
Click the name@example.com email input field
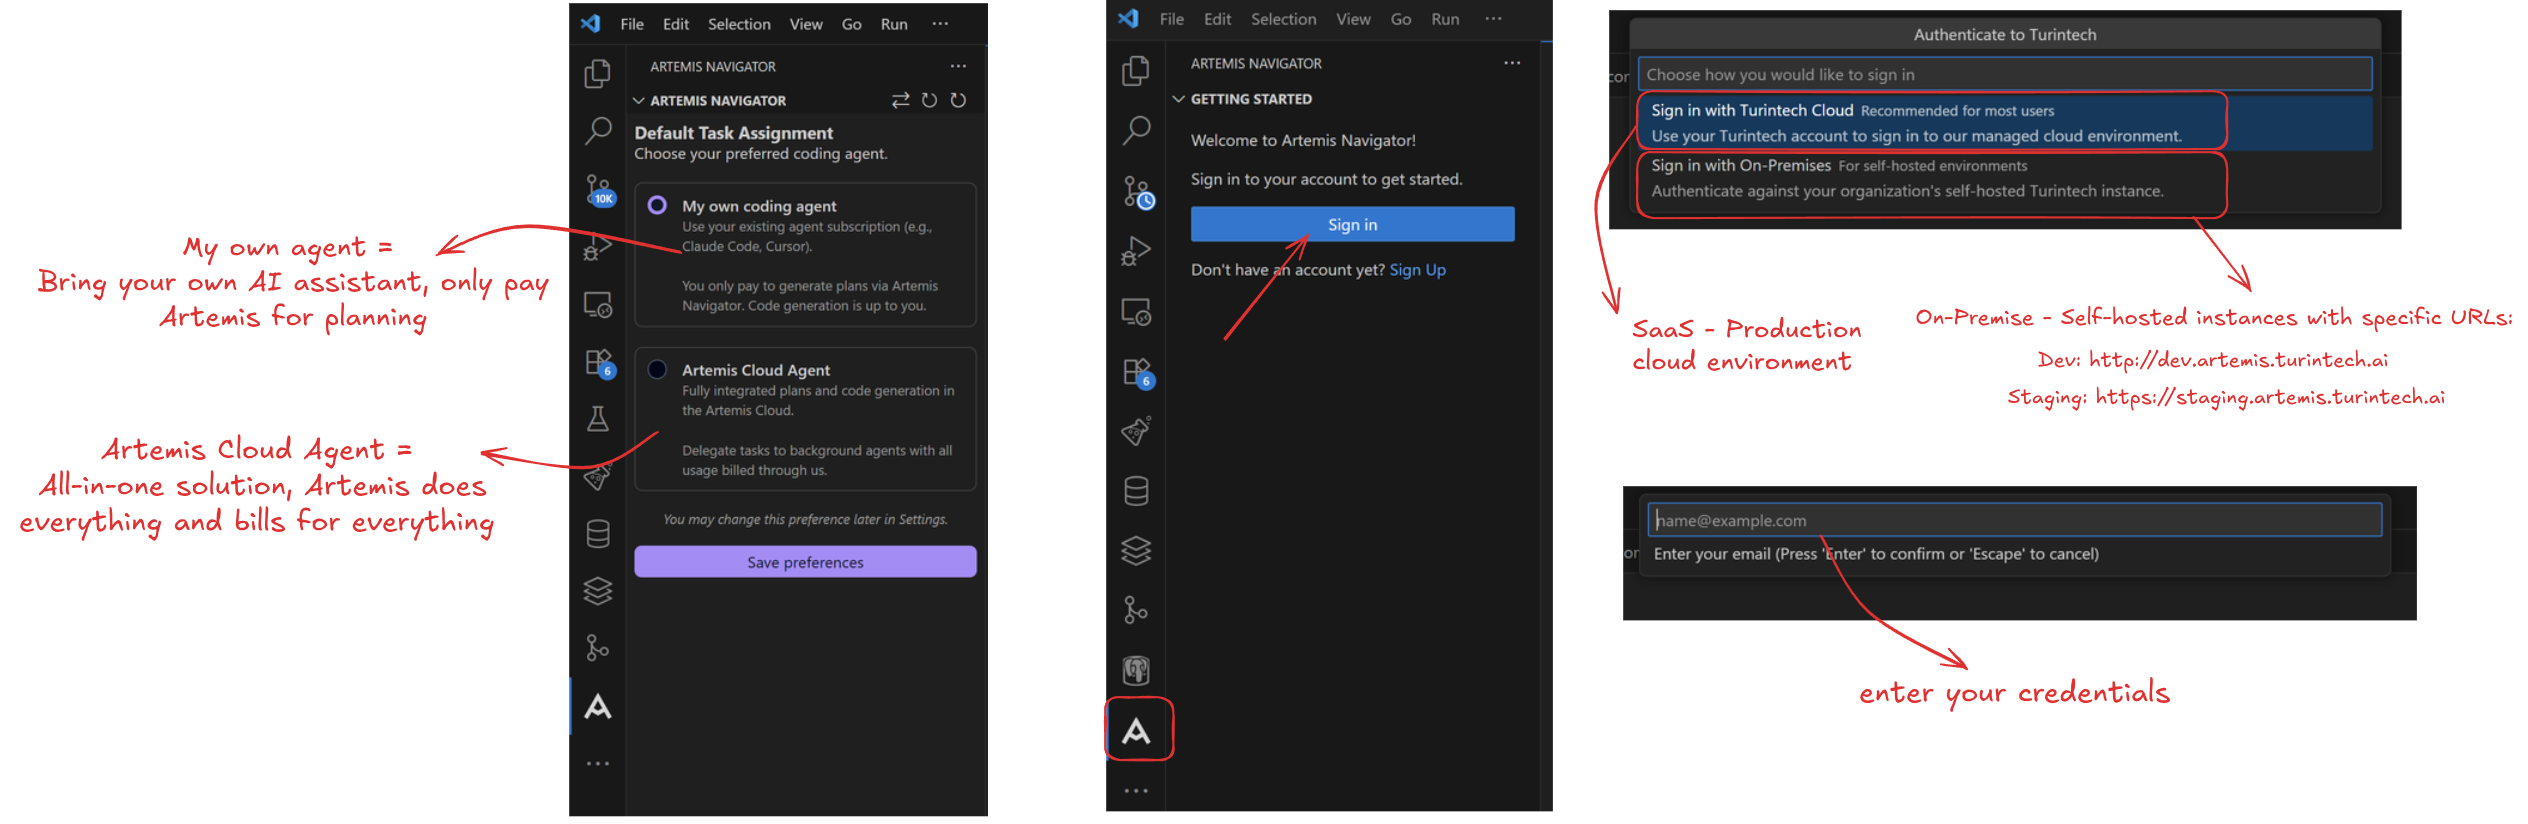click(x=2014, y=520)
